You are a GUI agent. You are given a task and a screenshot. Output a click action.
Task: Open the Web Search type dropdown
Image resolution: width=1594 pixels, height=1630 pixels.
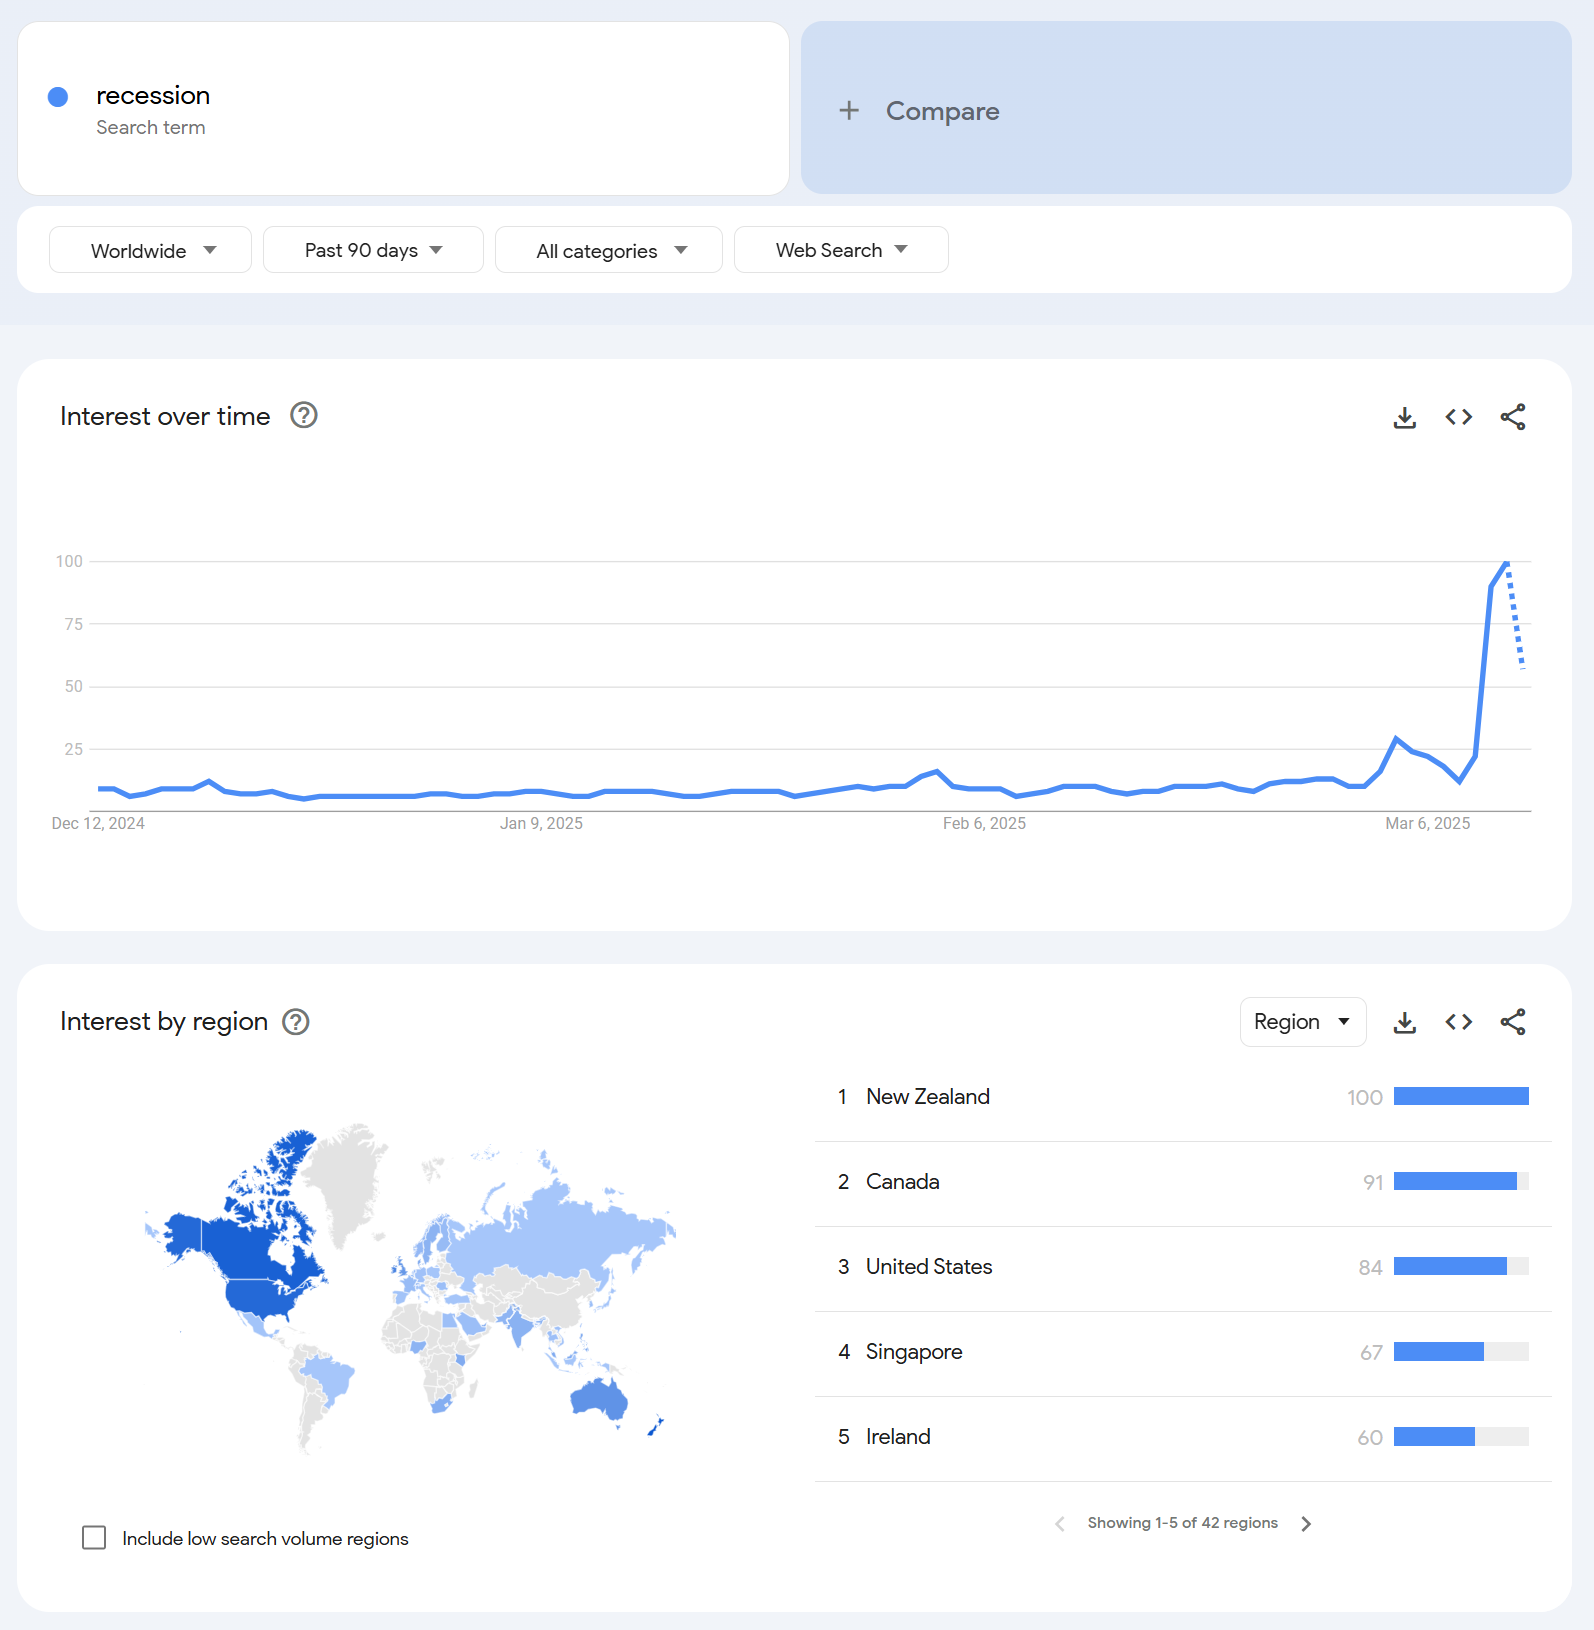(841, 250)
